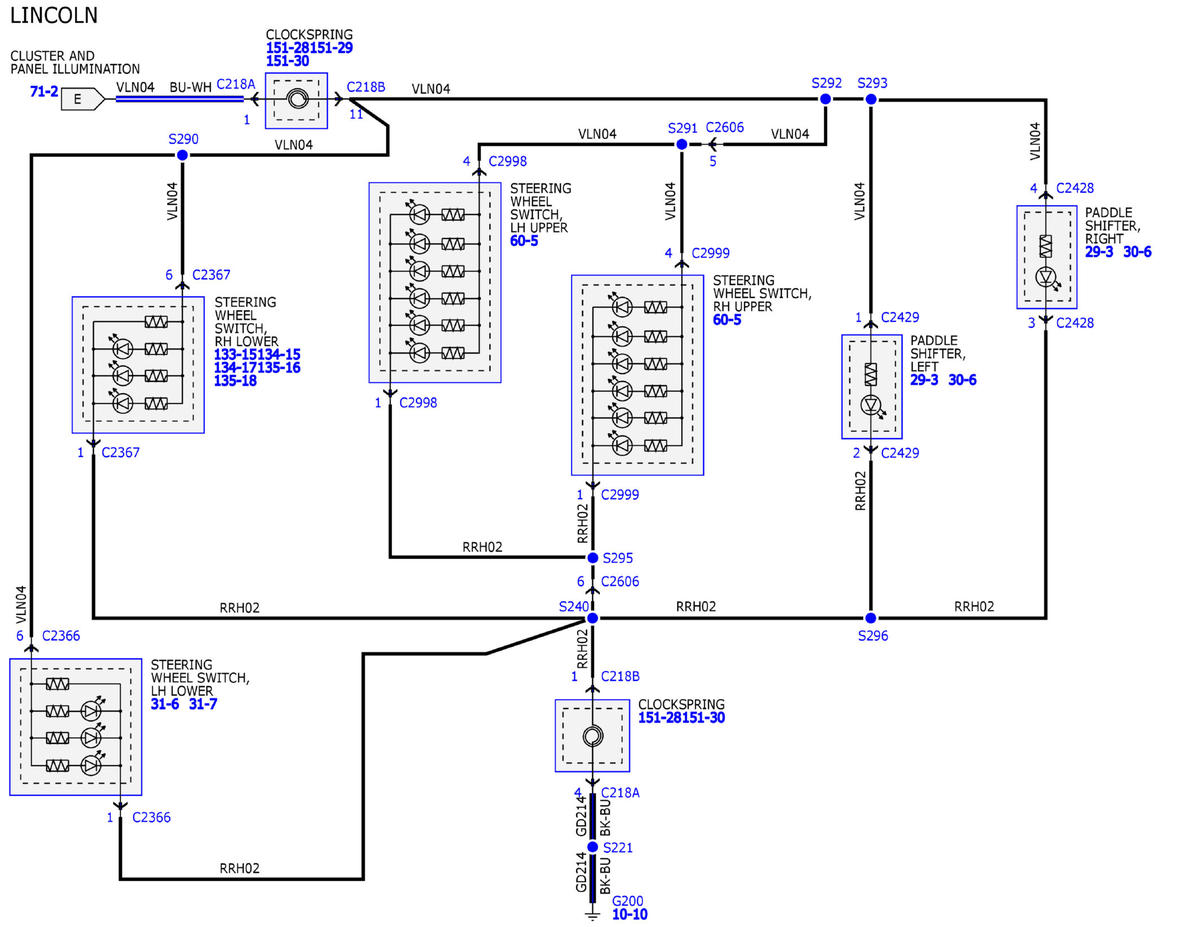Select the Steering Wheel Switch RH Upper component

637,375
